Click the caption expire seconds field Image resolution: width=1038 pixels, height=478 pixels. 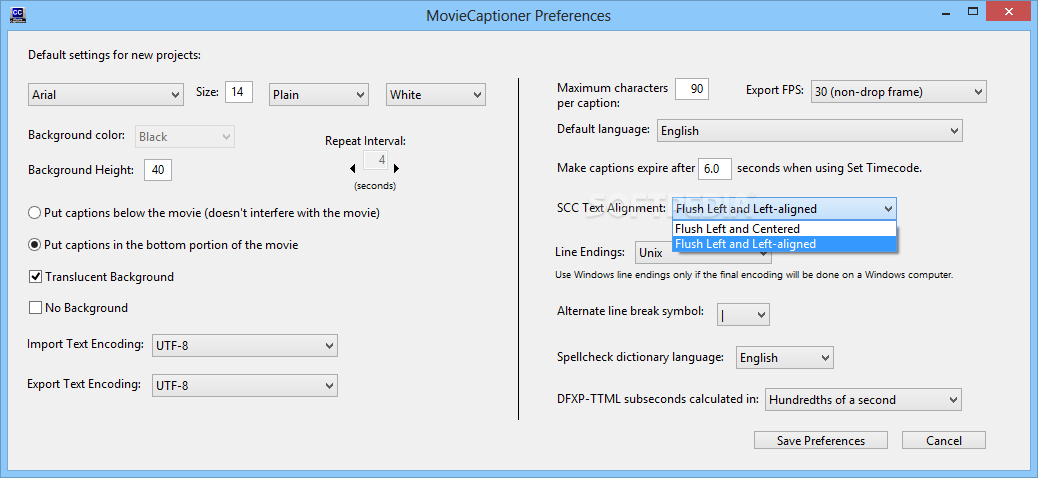pyautogui.click(x=715, y=168)
